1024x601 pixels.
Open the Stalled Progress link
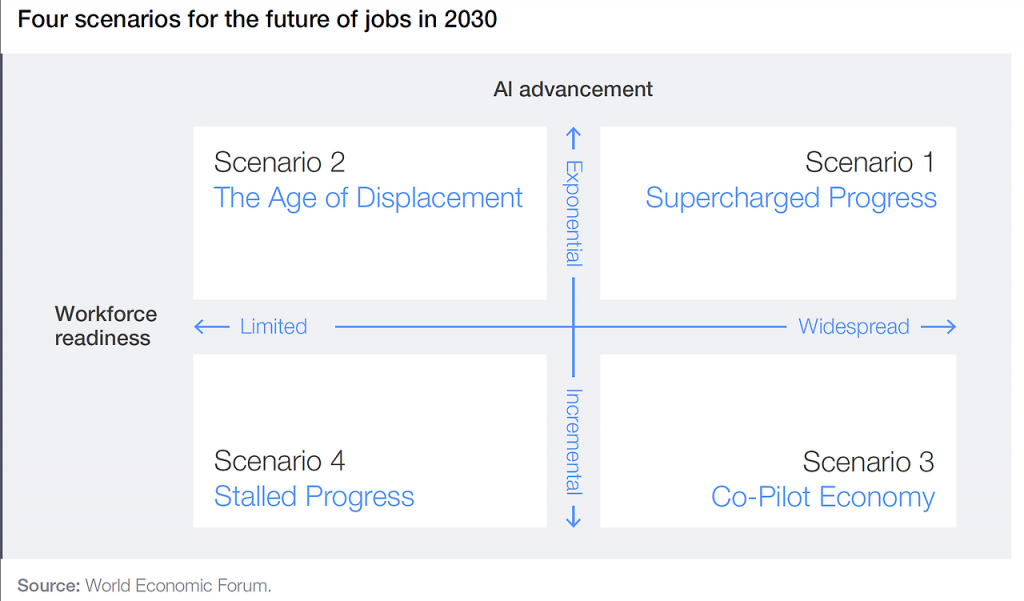pyautogui.click(x=314, y=497)
